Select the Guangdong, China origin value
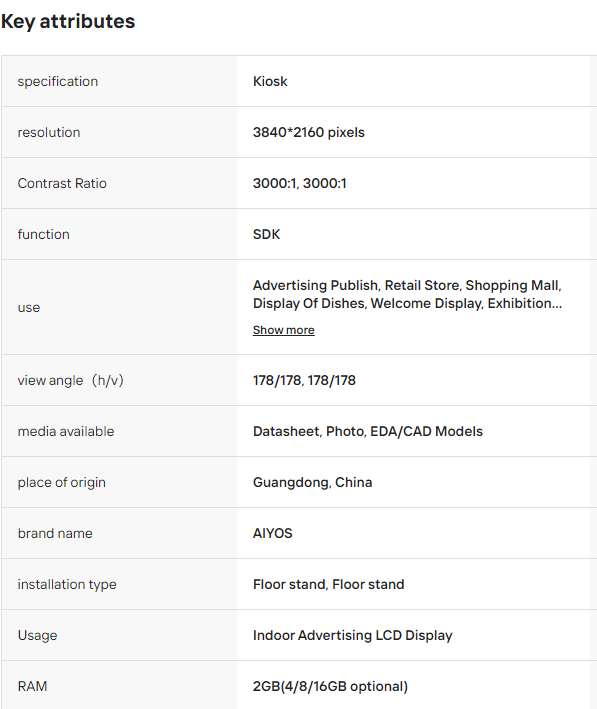 313,482
